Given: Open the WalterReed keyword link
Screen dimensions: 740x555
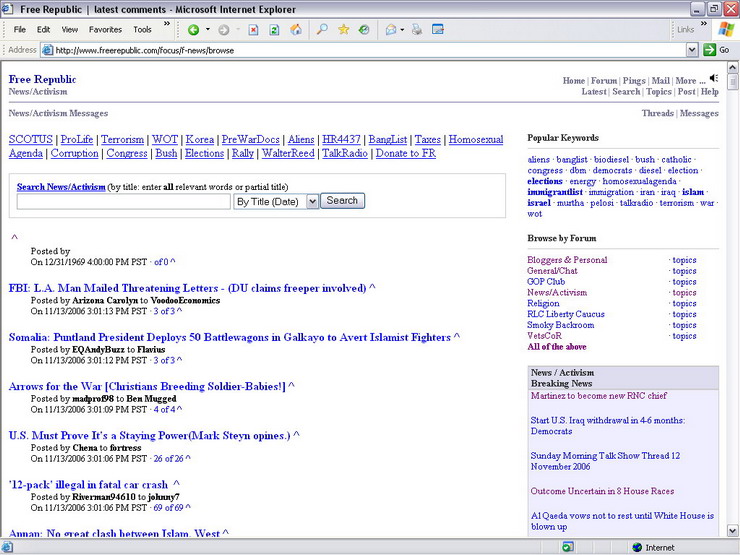Looking at the screenshot, I should click(288, 153).
